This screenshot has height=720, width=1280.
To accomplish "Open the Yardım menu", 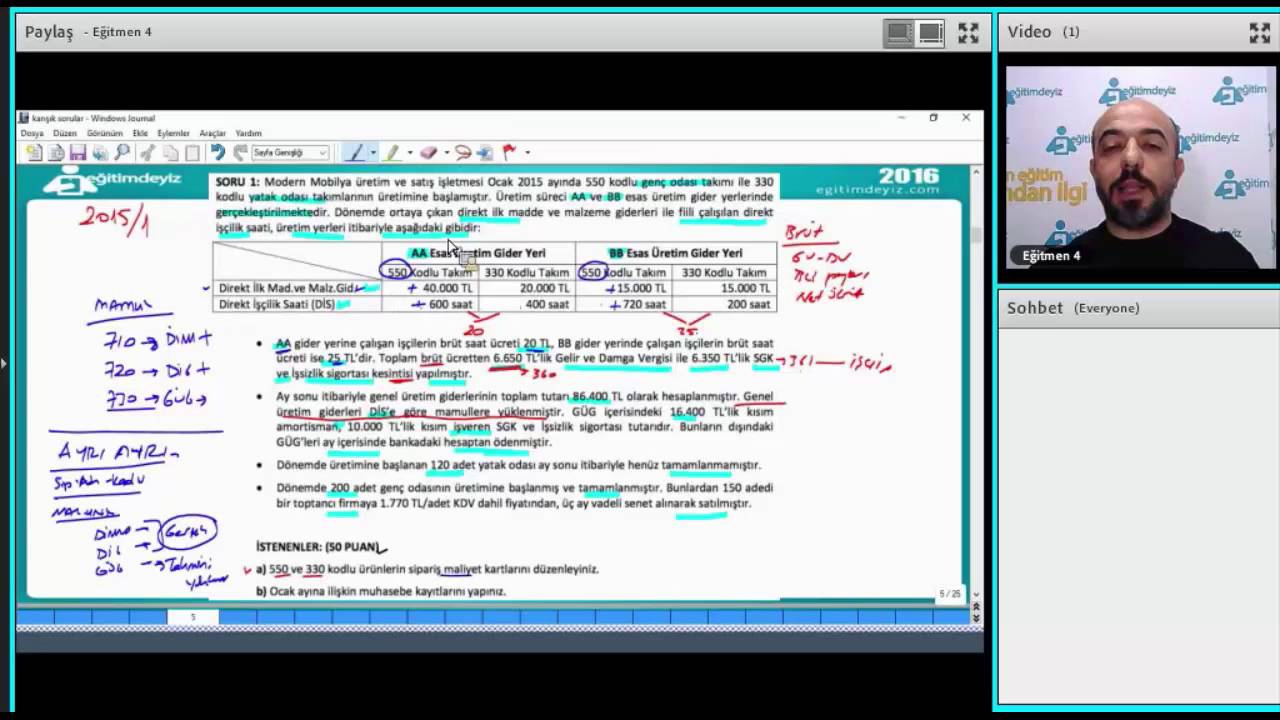I will (x=248, y=133).
